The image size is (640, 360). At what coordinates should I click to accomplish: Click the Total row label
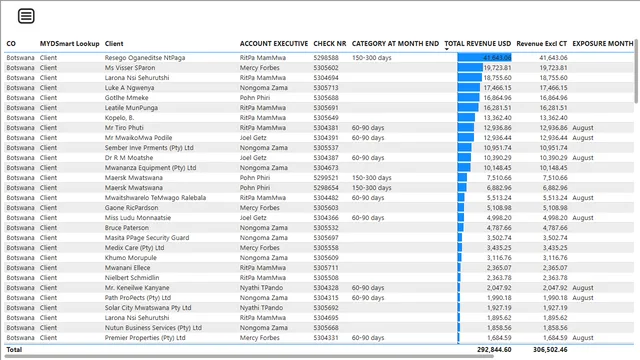click(14, 349)
